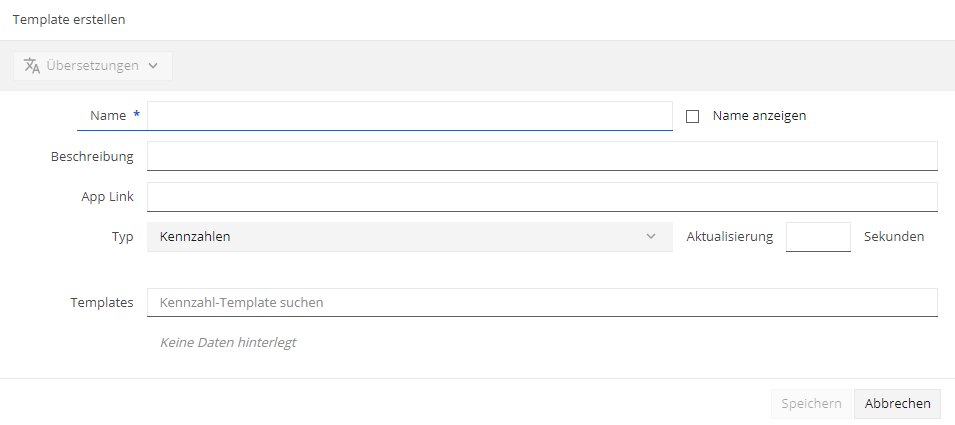955x425 pixels.
Task: Expand the chevron next to Übersetzungen
Action: [x=153, y=66]
